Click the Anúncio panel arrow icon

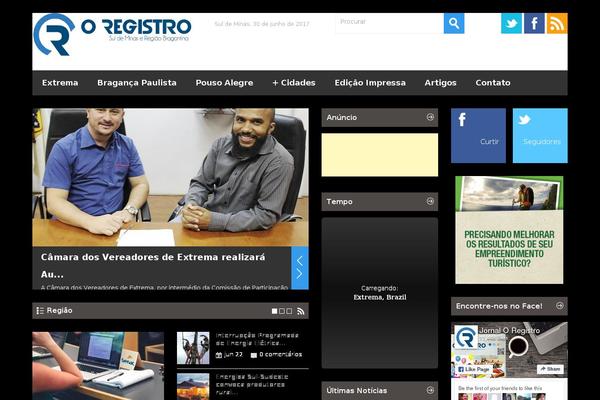click(430, 117)
